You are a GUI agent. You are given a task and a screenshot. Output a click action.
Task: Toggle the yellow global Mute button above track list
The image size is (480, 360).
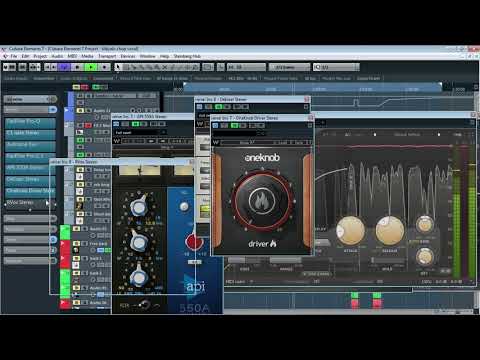[76, 87]
